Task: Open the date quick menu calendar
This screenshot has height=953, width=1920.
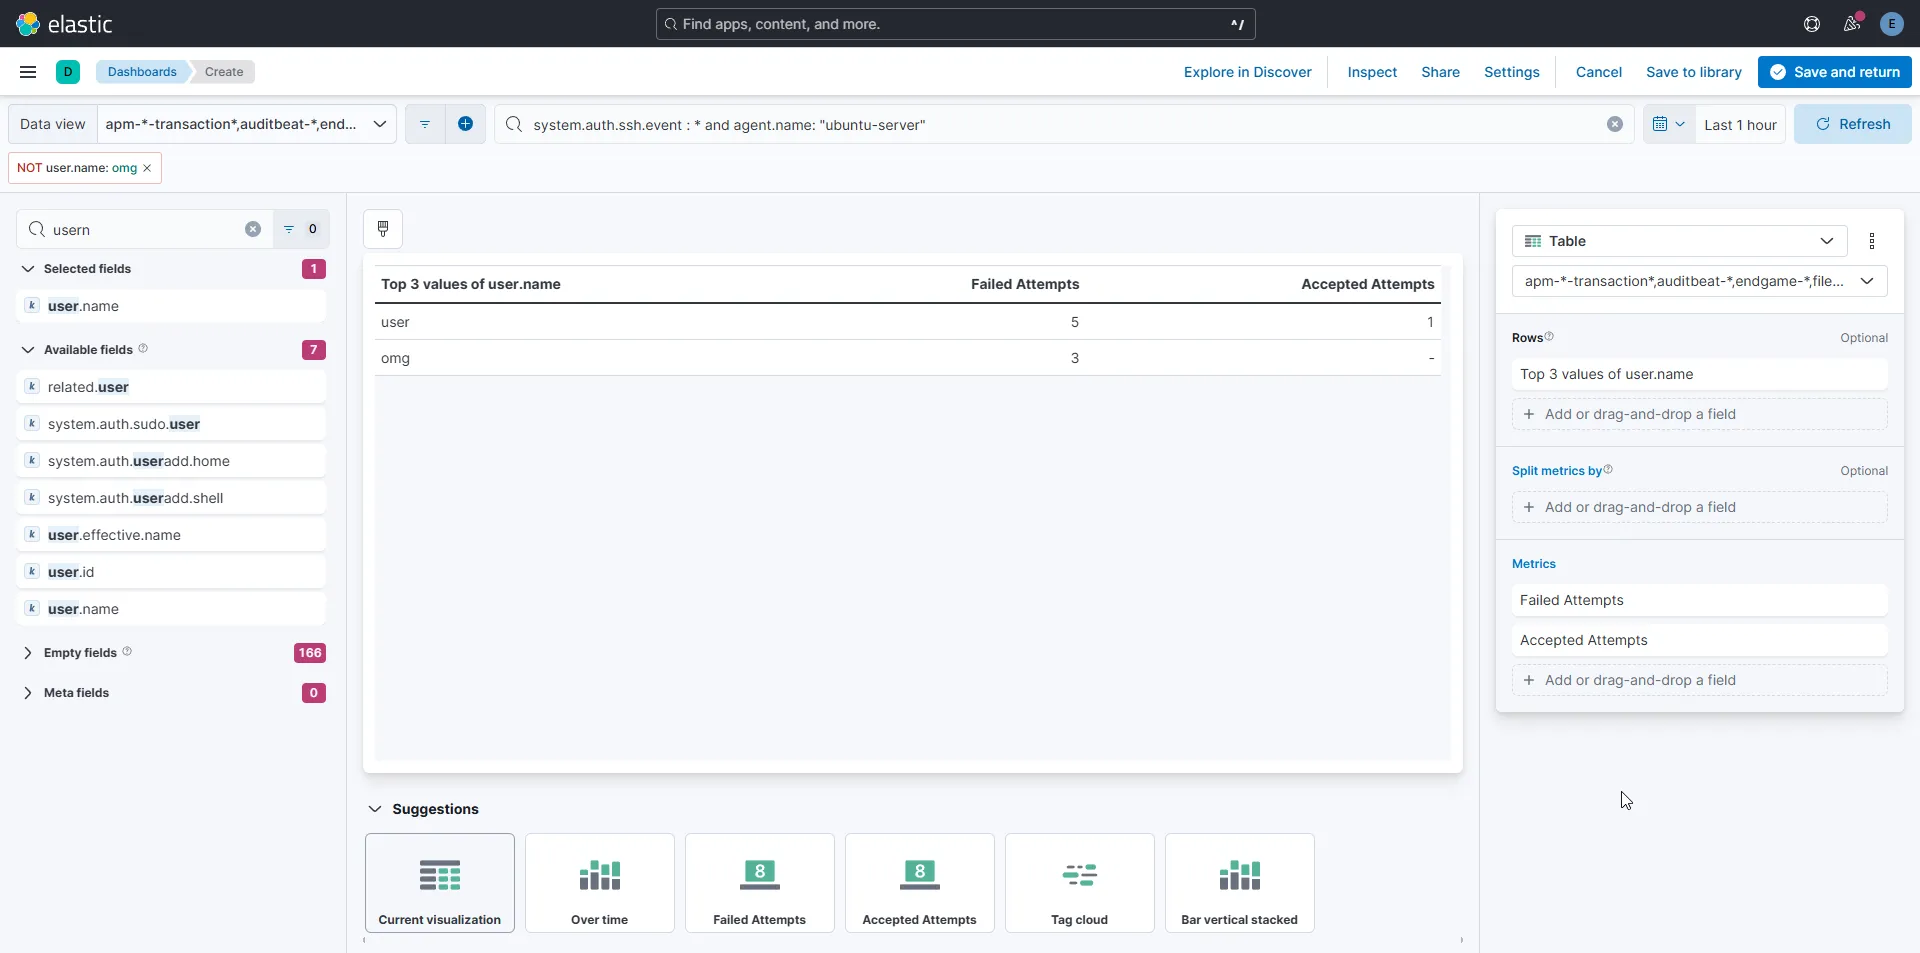Action: coord(1668,124)
